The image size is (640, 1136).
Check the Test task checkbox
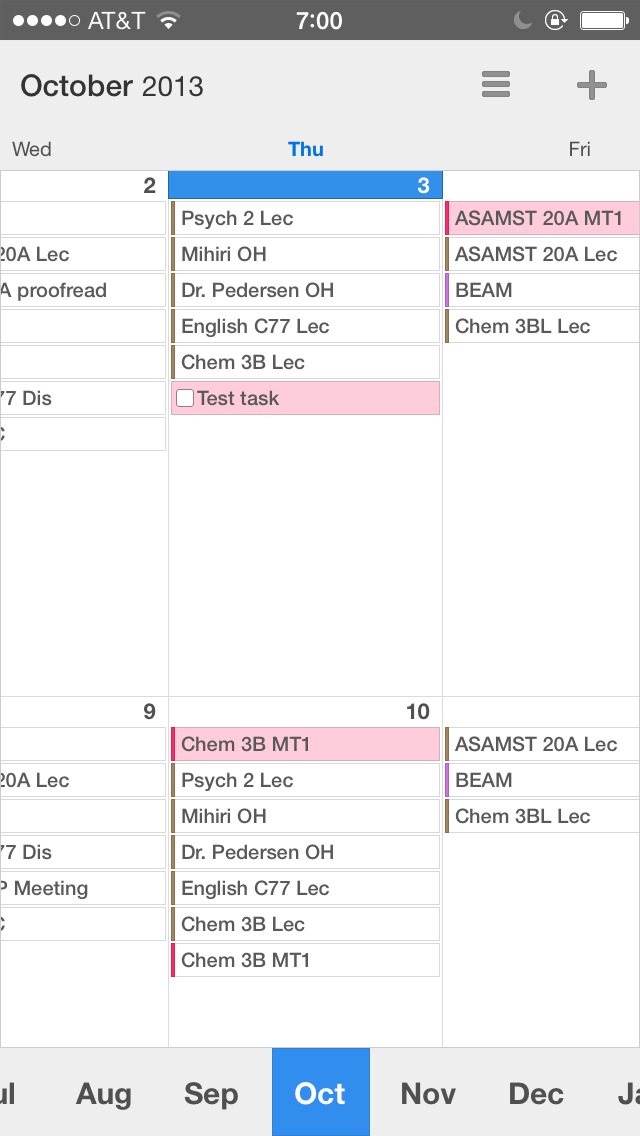[x=185, y=398]
